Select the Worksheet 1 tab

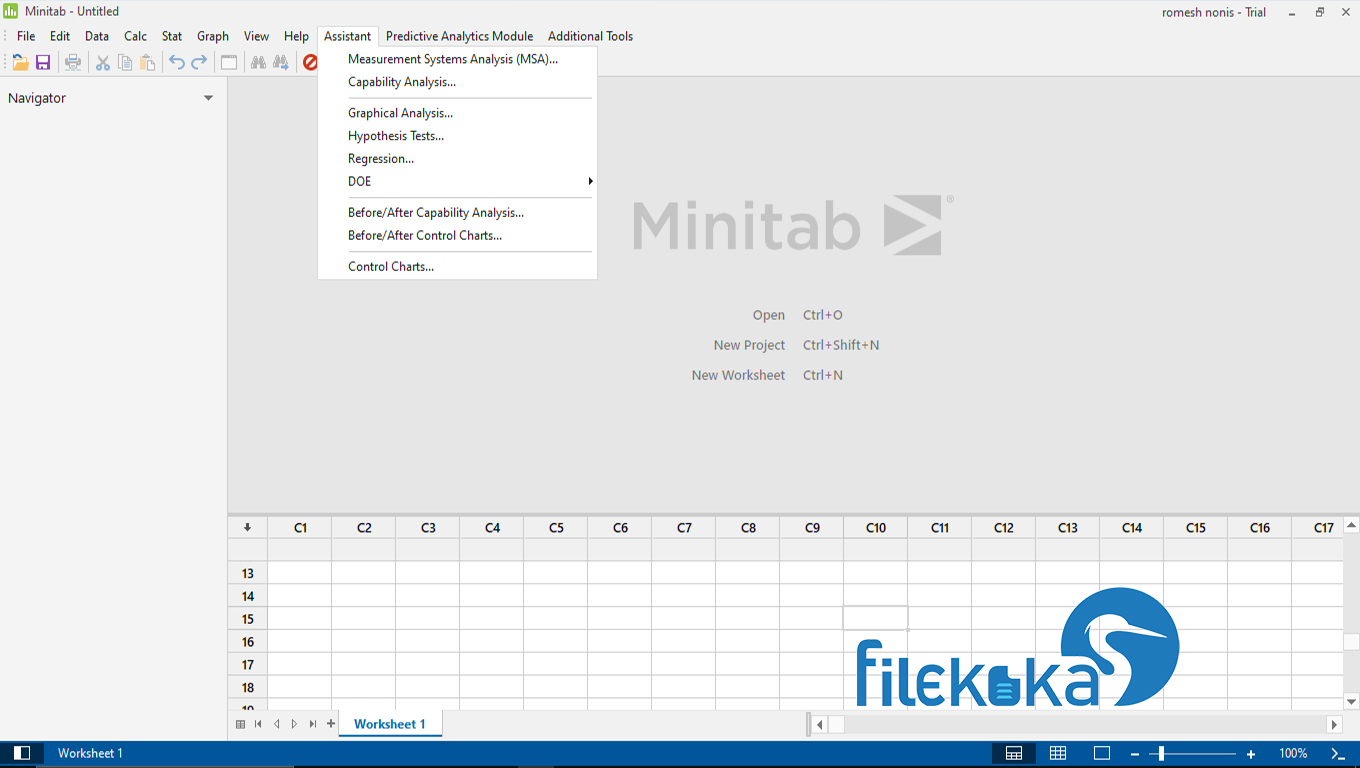click(x=390, y=724)
